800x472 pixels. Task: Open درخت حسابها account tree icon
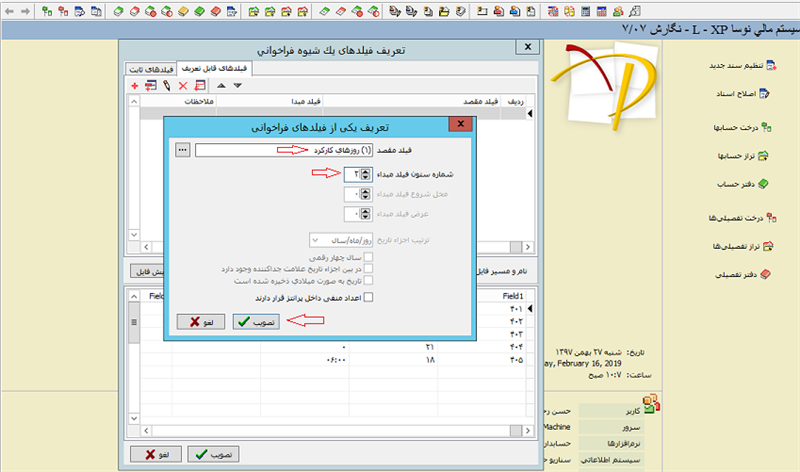pyautogui.click(x=765, y=127)
